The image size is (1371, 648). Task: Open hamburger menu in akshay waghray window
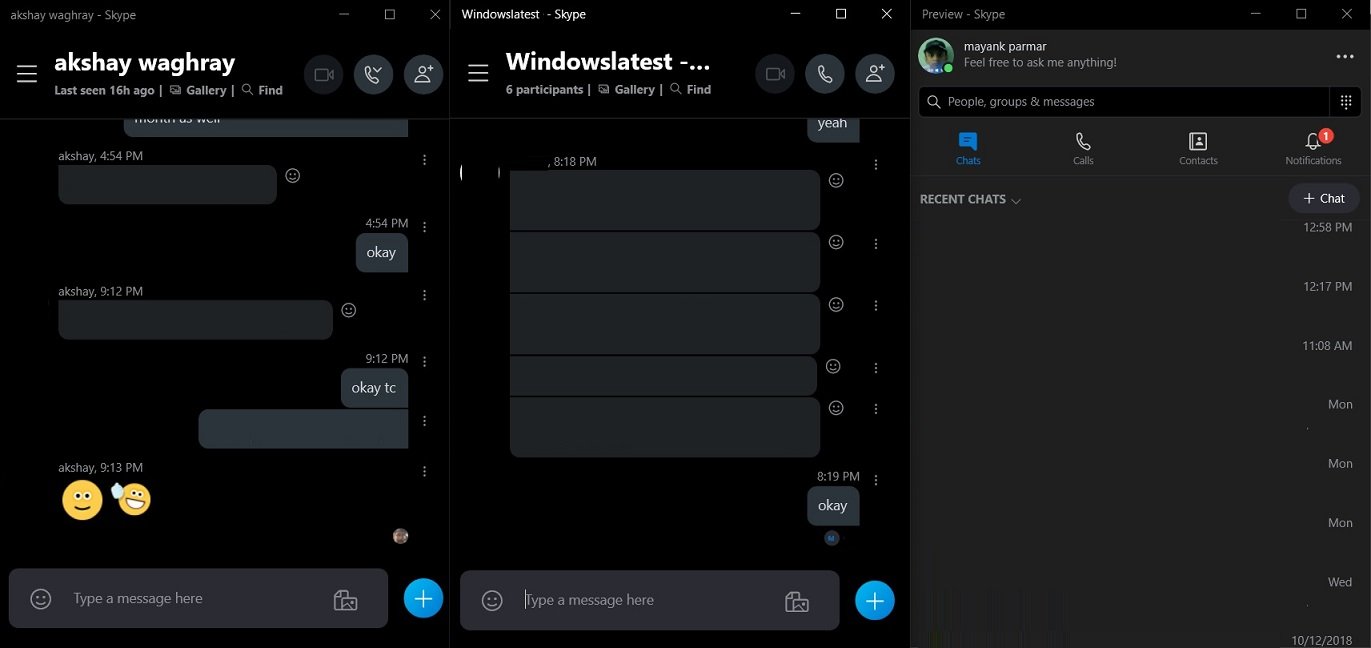[27, 74]
